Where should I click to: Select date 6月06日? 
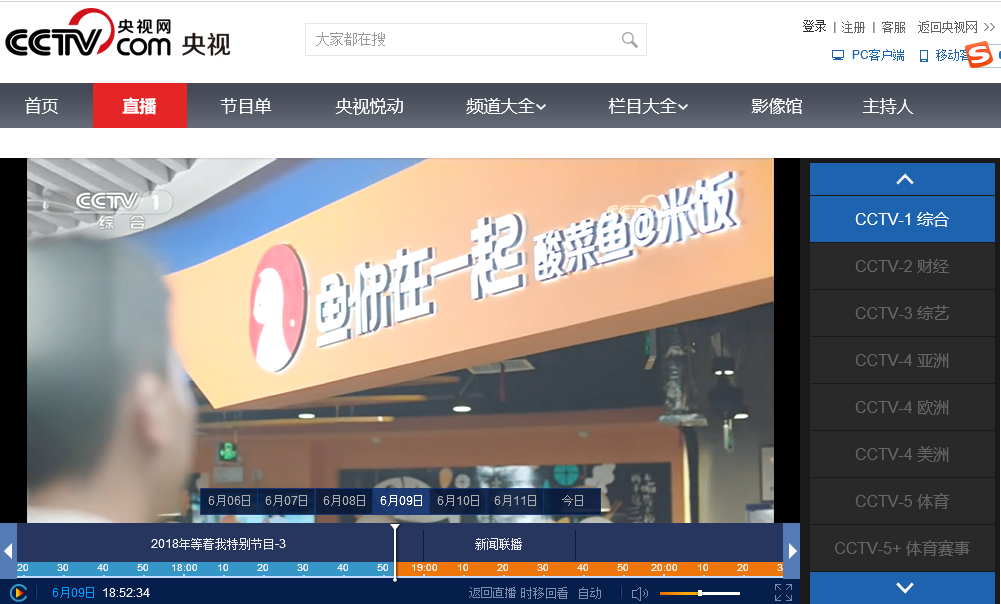coord(229,501)
